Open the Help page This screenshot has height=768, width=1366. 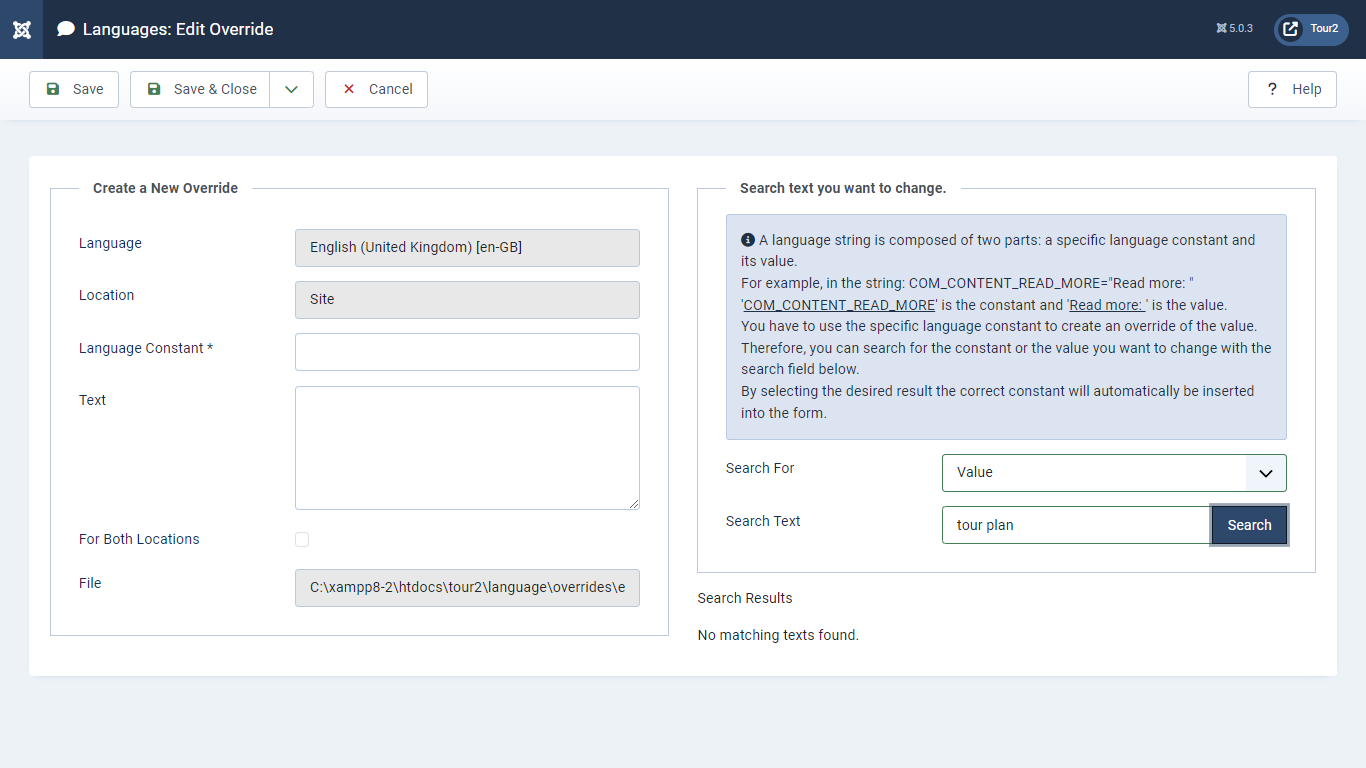point(1292,89)
